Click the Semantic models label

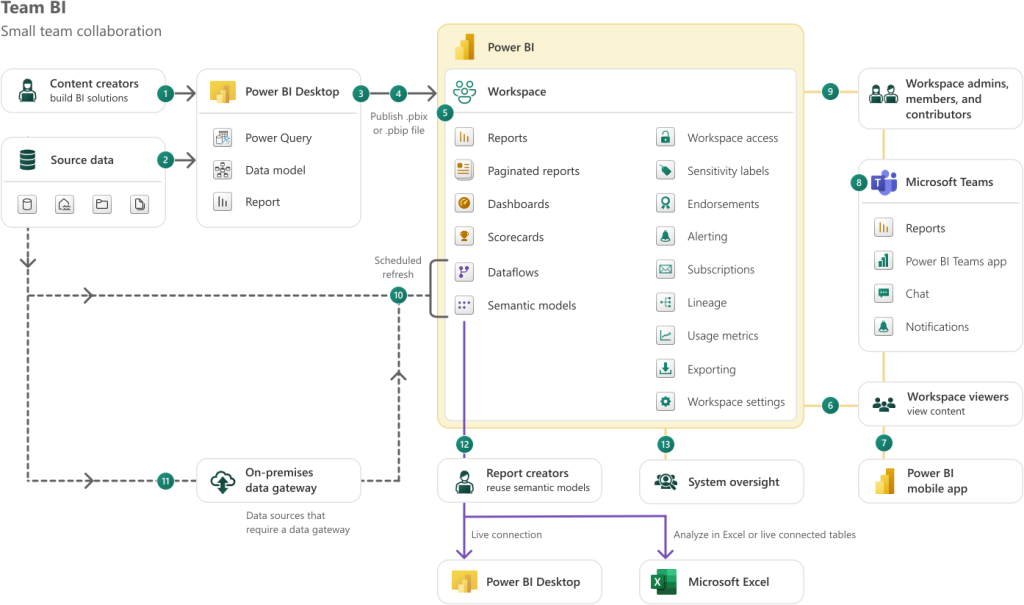pyautogui.click(x=531, y=306)
